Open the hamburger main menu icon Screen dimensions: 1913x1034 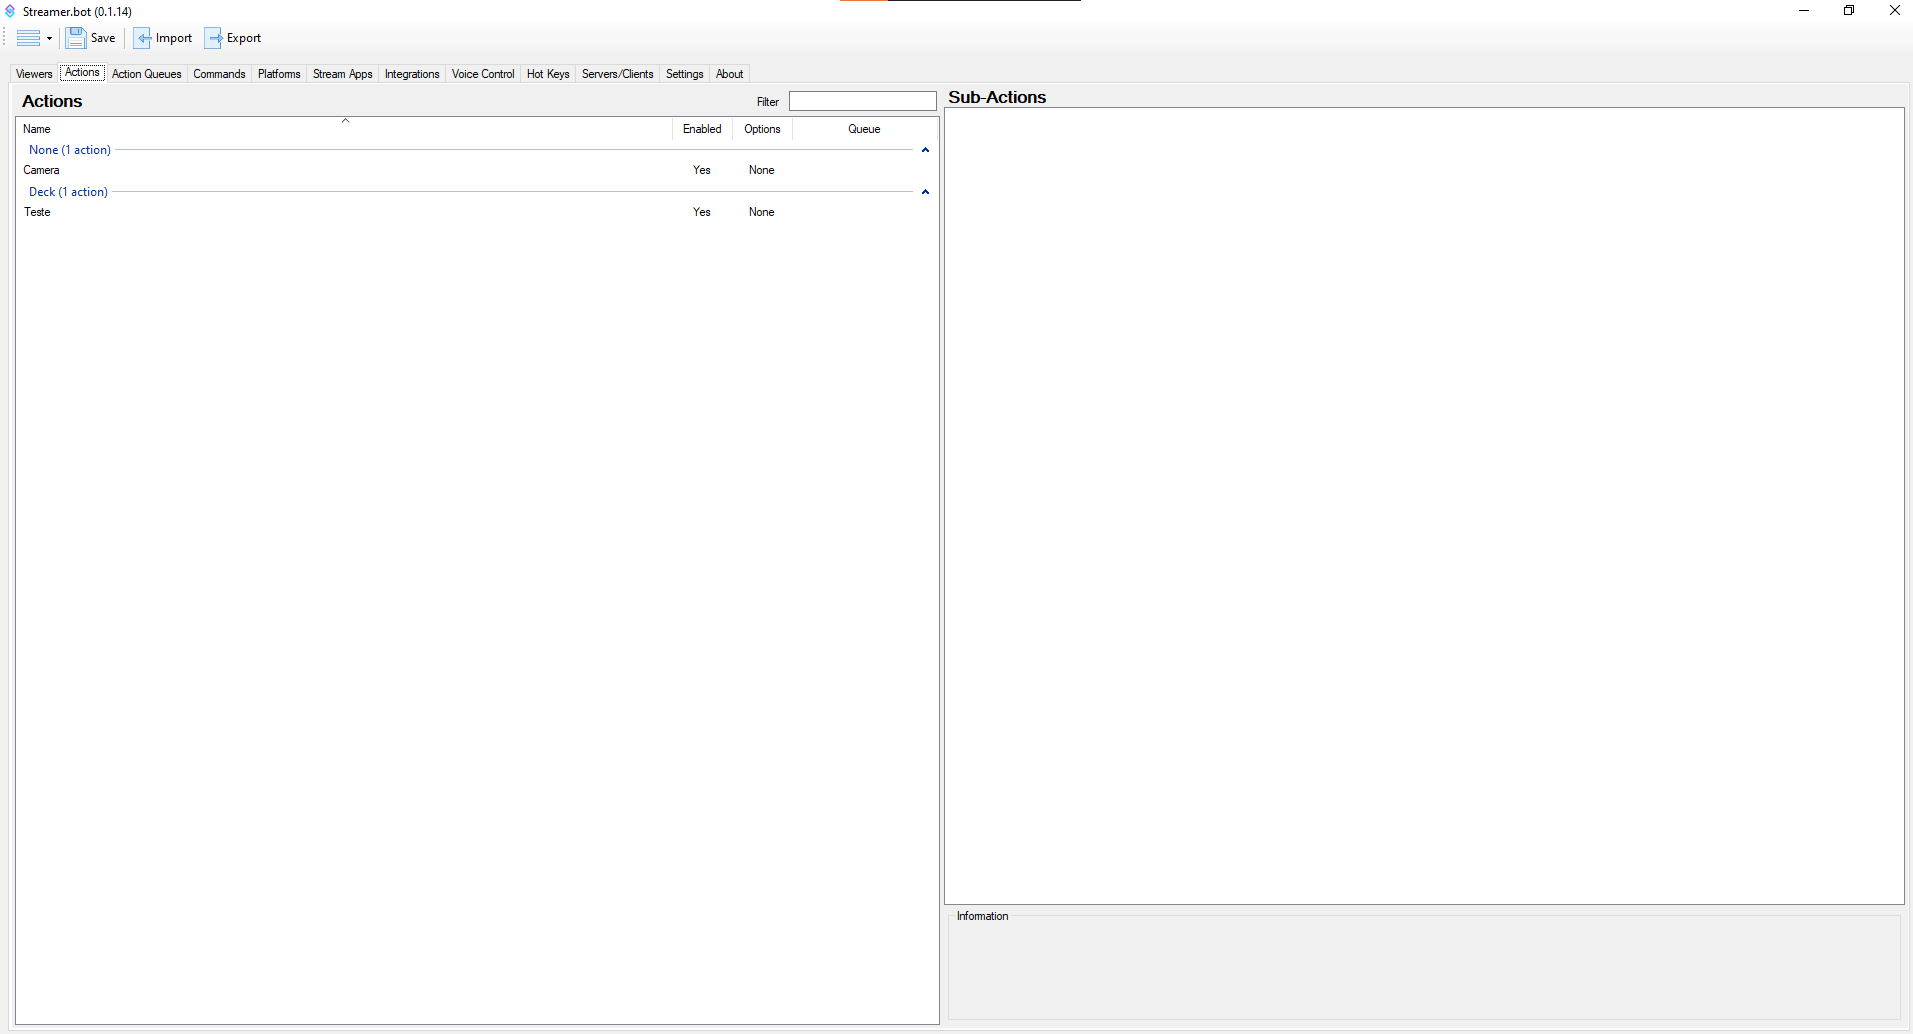[x=29, y=38]
